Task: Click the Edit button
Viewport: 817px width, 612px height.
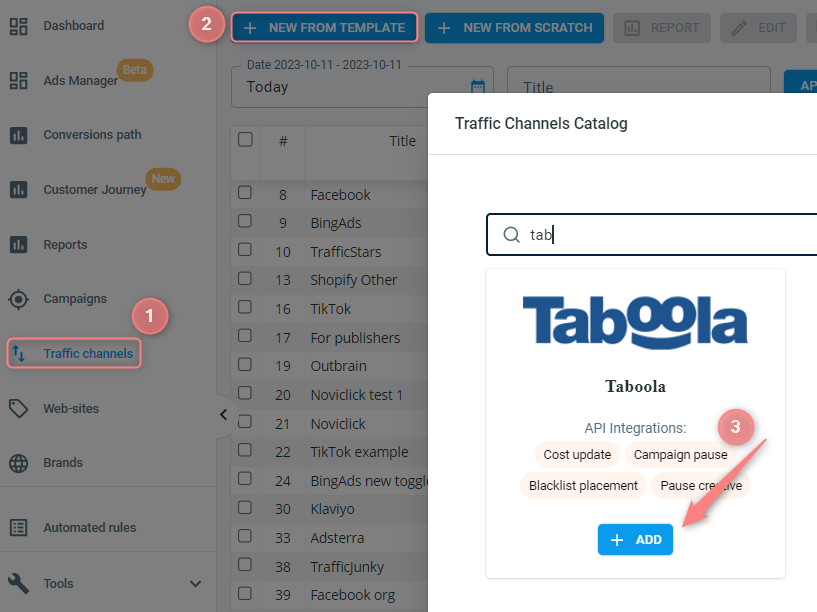Action: point(758,28)
